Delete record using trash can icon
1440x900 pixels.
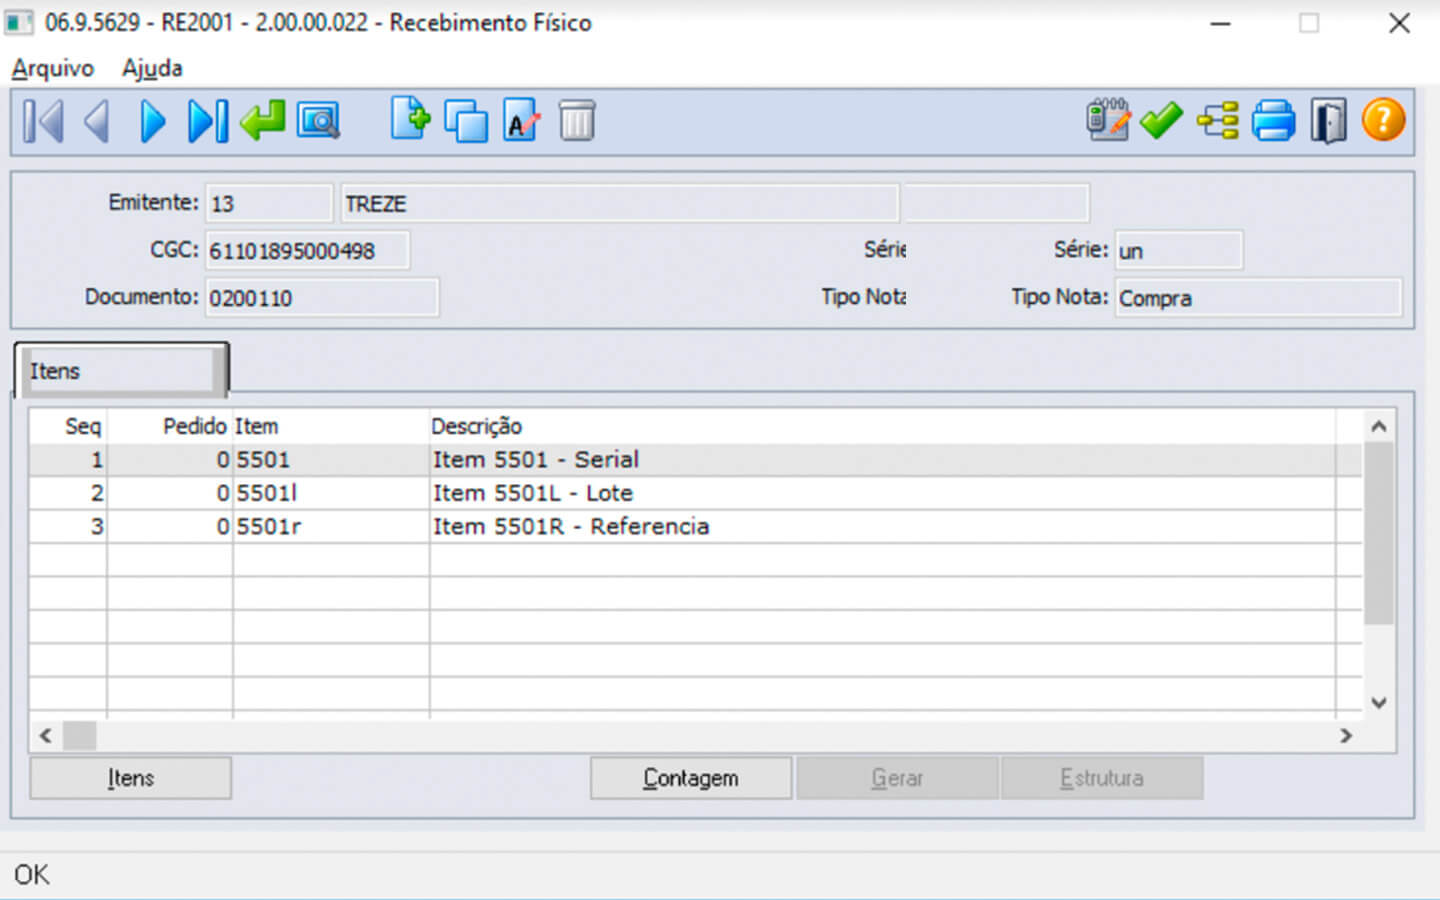[x=577, y=122]
